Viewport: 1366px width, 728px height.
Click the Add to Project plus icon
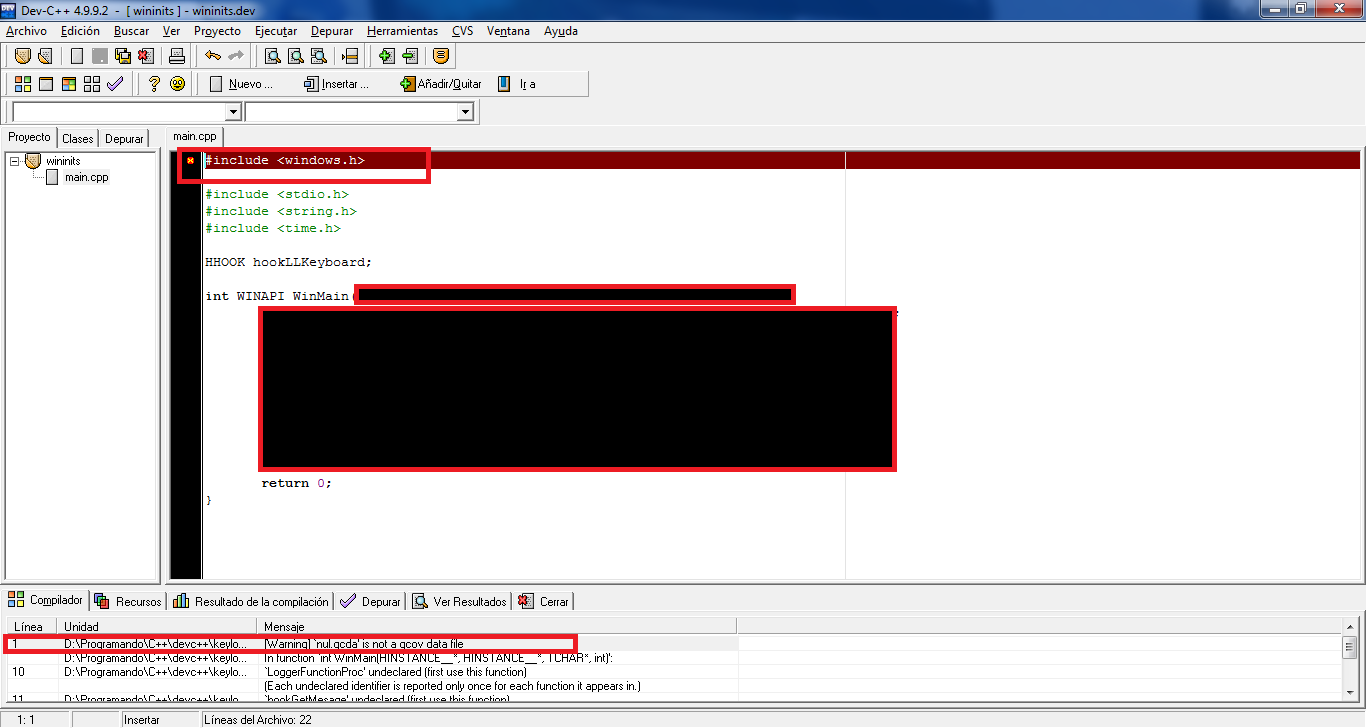(x=387, y=56)
